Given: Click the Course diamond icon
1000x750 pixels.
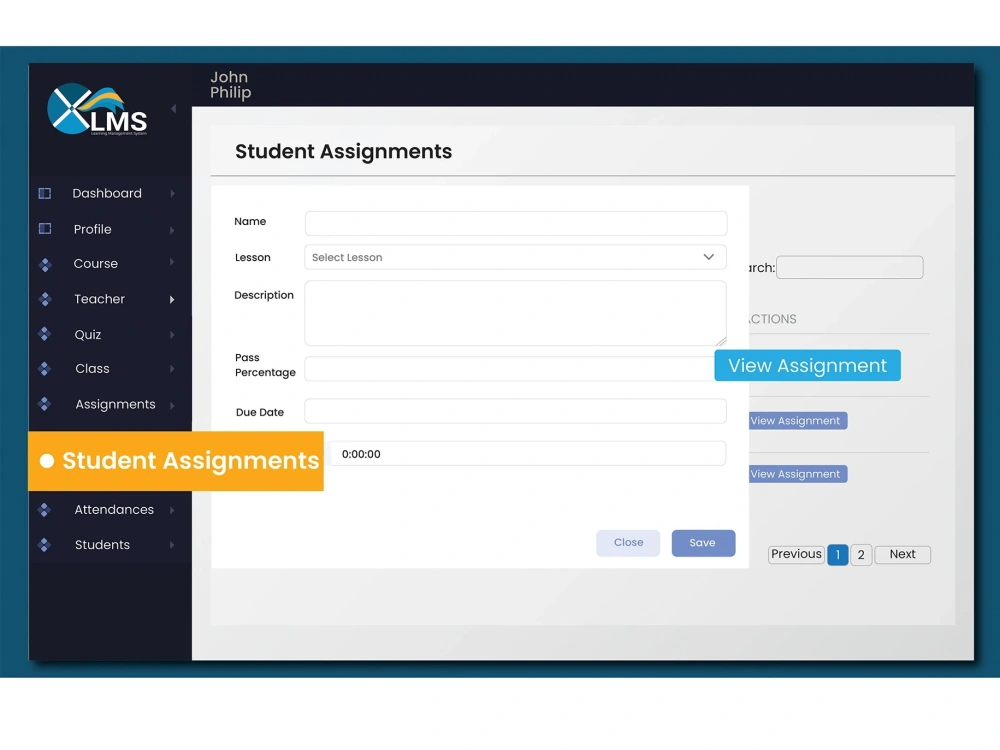Looking at the screenshot, I should [45, 264].
